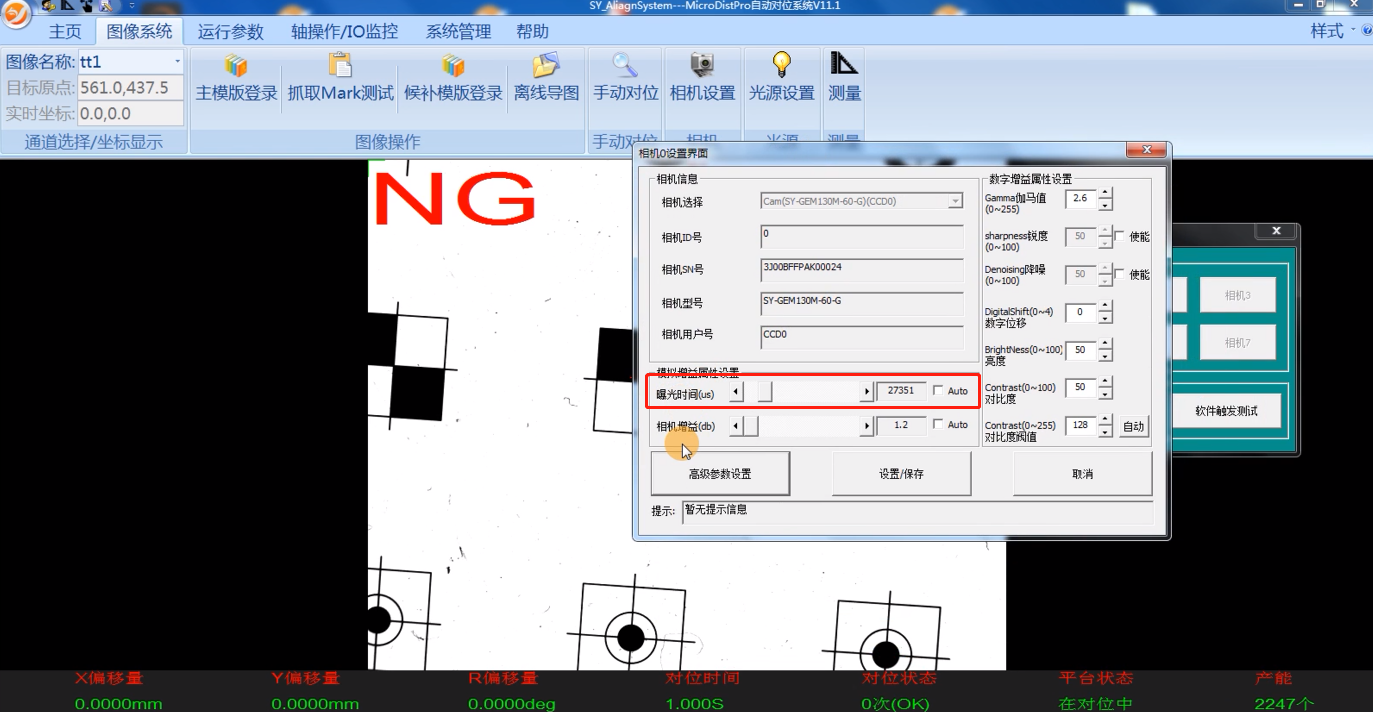Check sharpness 使能 enable box
The width and height of the screenshot is (1373, 712).
click(x=1120, y=237)
